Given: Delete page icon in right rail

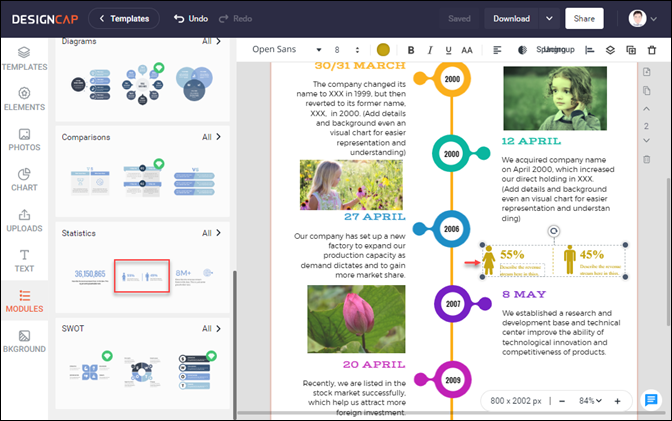Looking at the screenshot, I should click(647, 159).
